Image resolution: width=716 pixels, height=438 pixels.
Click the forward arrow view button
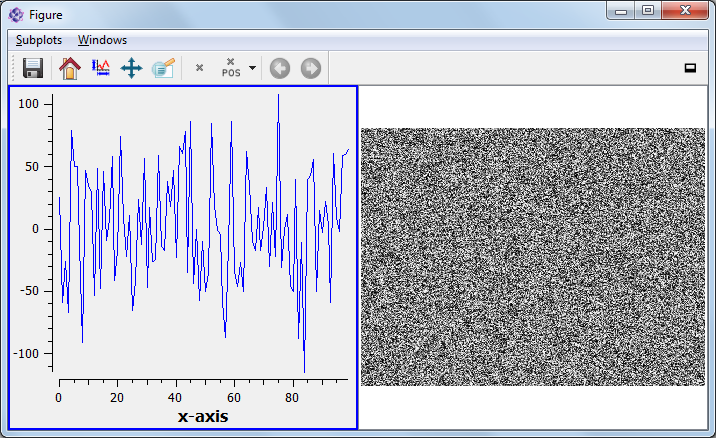click(x=311, y=68)
